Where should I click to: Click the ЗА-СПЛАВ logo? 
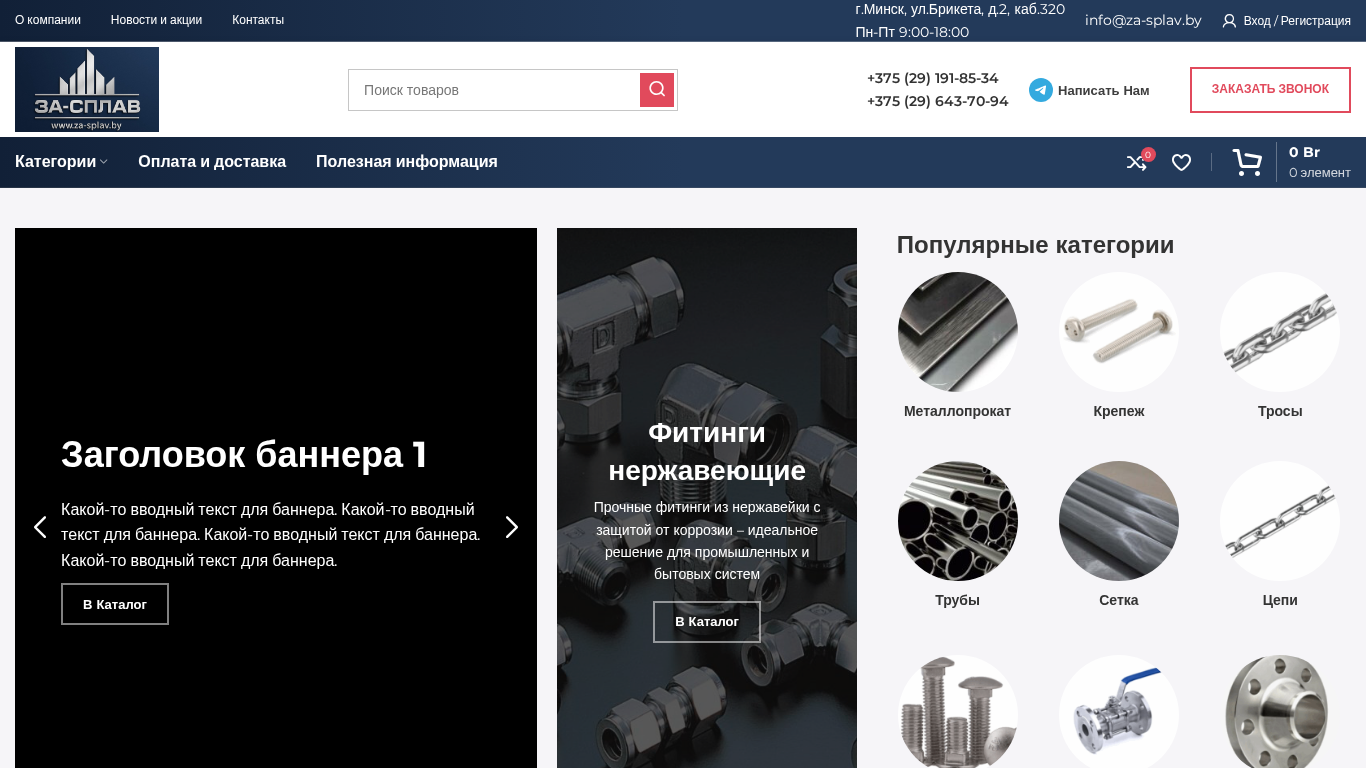click(87, 89)
